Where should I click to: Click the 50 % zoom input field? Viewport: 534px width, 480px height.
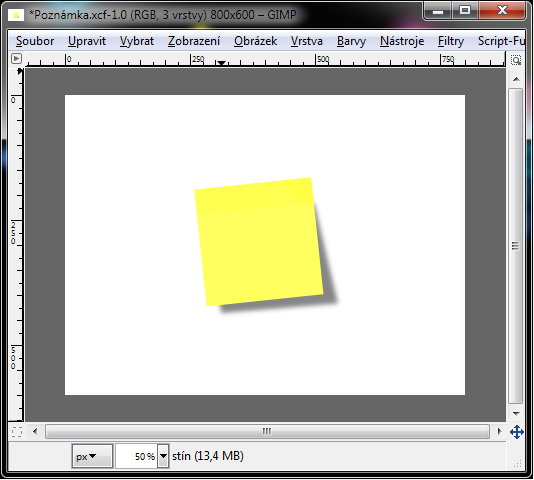point(137,456)
